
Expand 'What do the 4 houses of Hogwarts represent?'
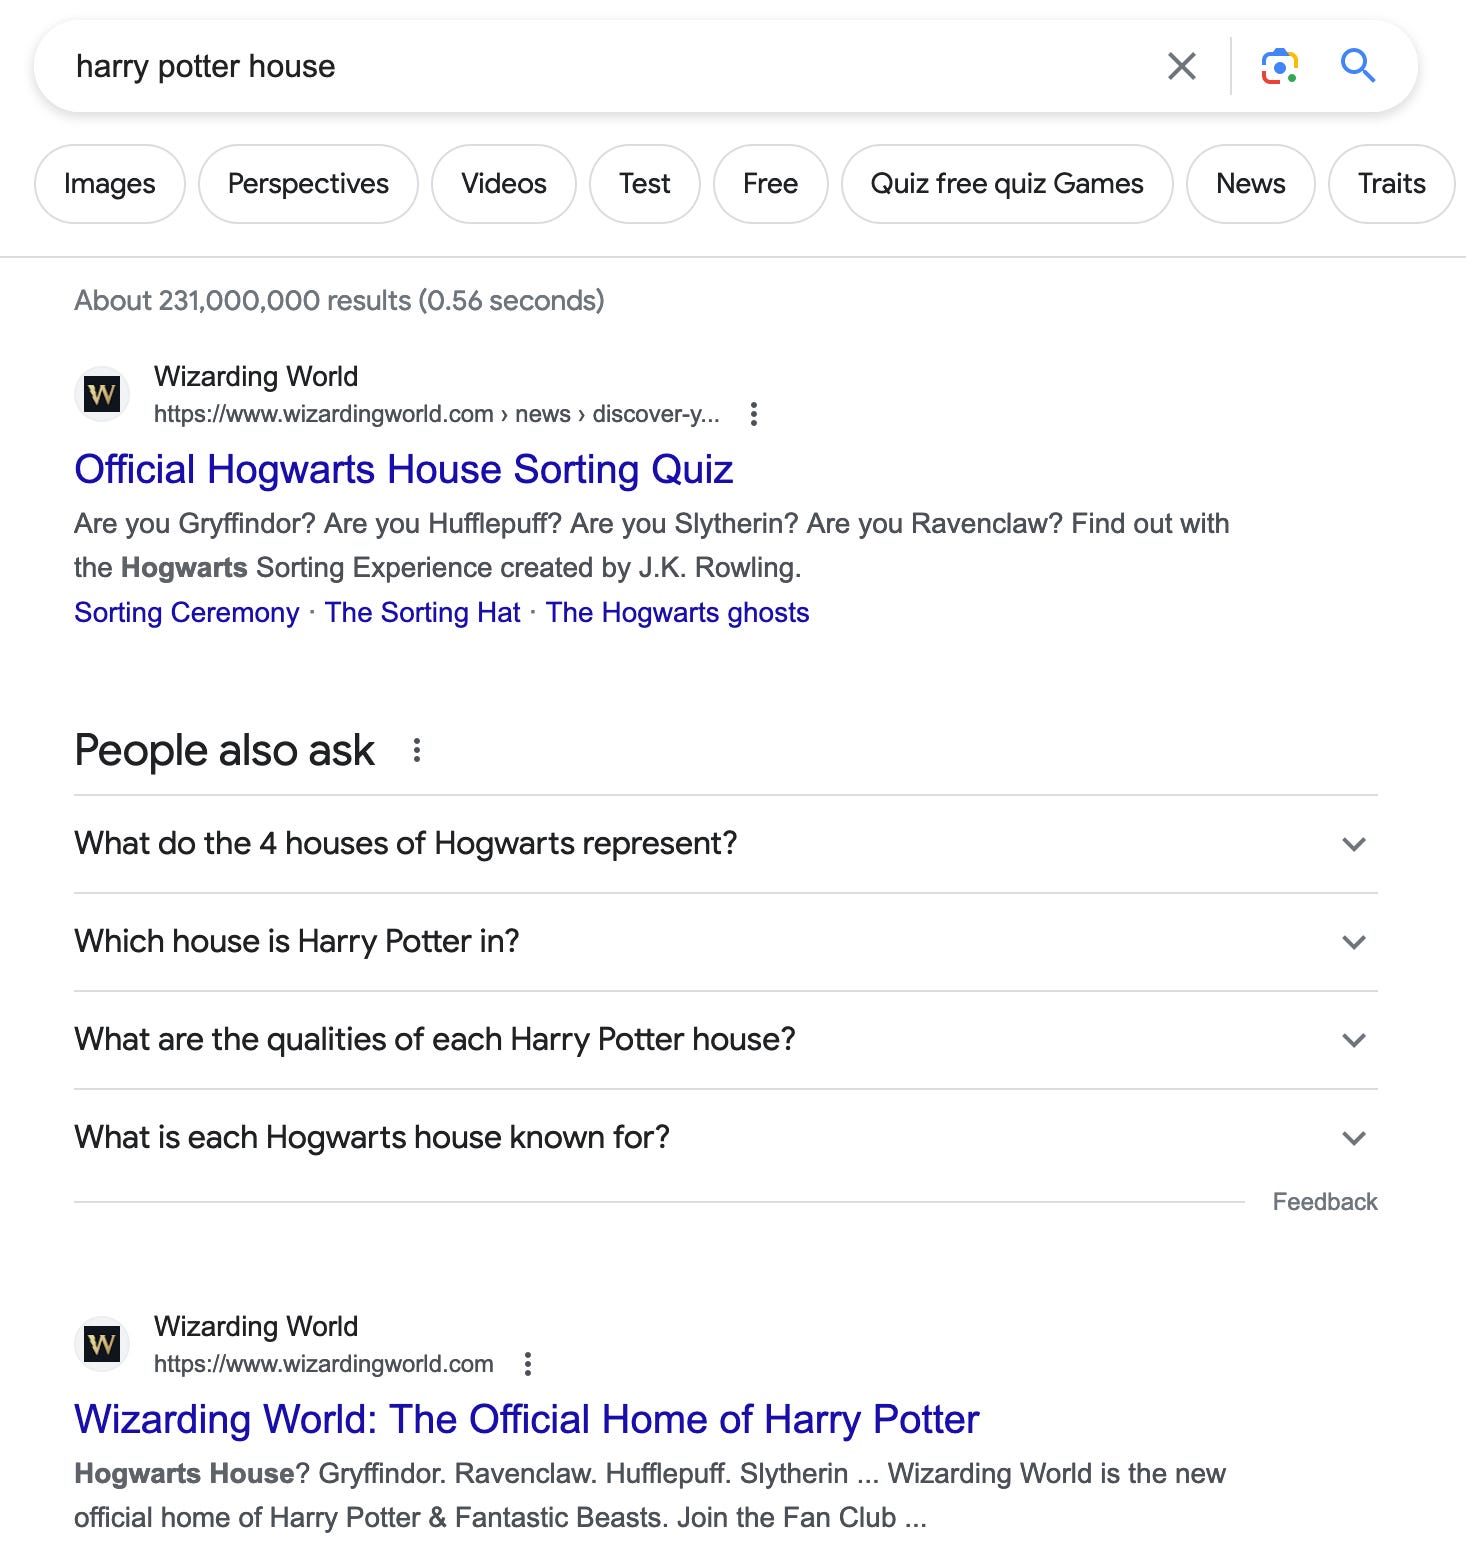(x=726, y=844)
